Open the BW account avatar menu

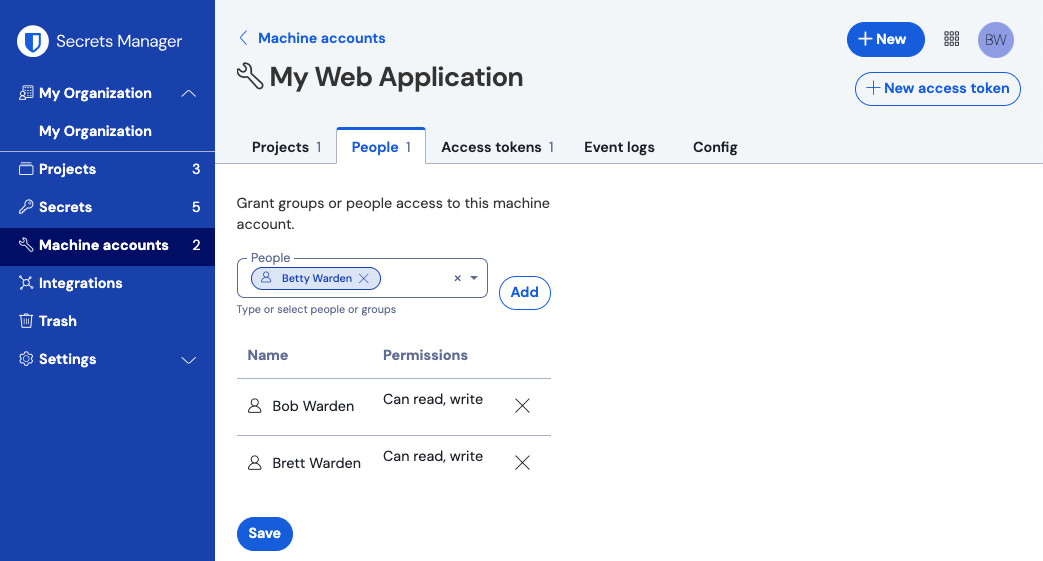(995, 39)
